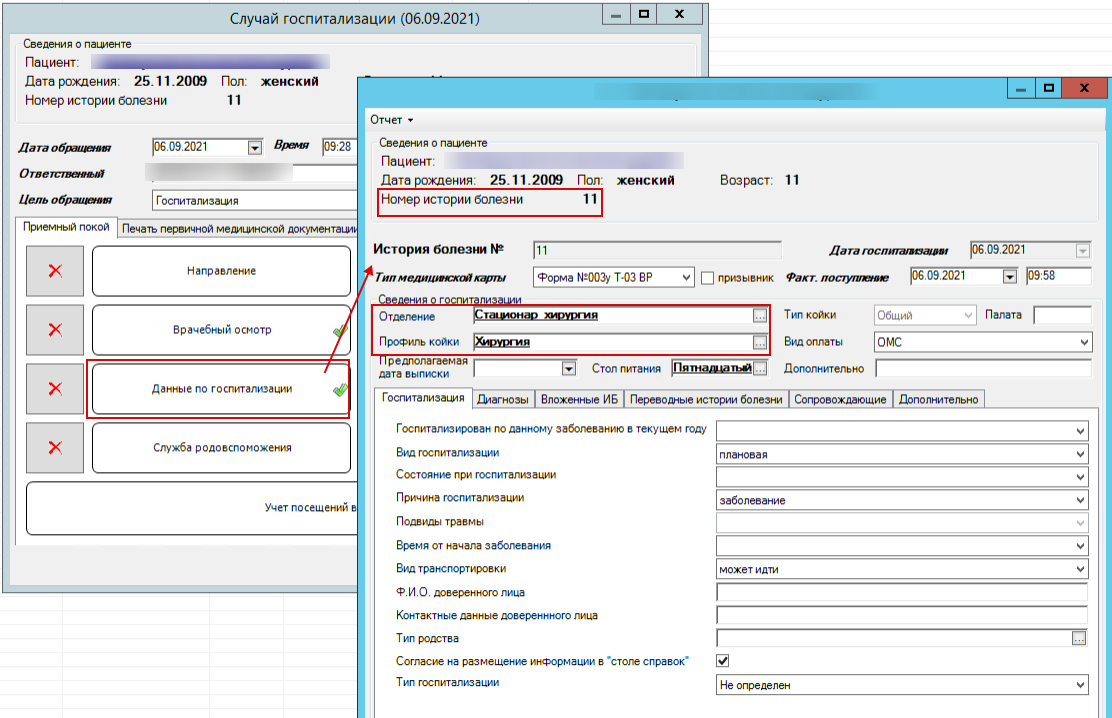Expand Госпитализирован по данному заболеванию dropdown
1112x718 pixels.
click(1080, 431)
